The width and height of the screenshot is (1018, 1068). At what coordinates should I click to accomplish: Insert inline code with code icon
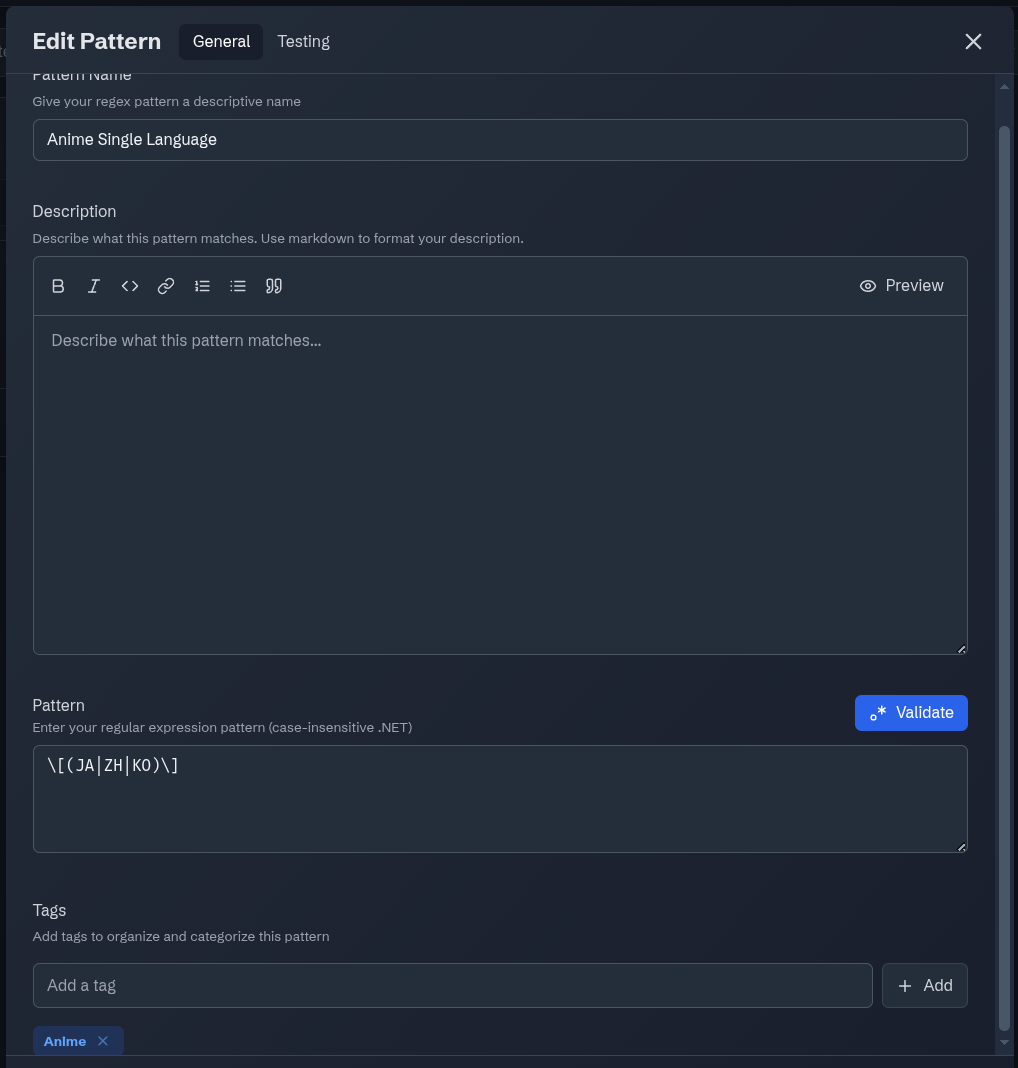tap(130, 286)
